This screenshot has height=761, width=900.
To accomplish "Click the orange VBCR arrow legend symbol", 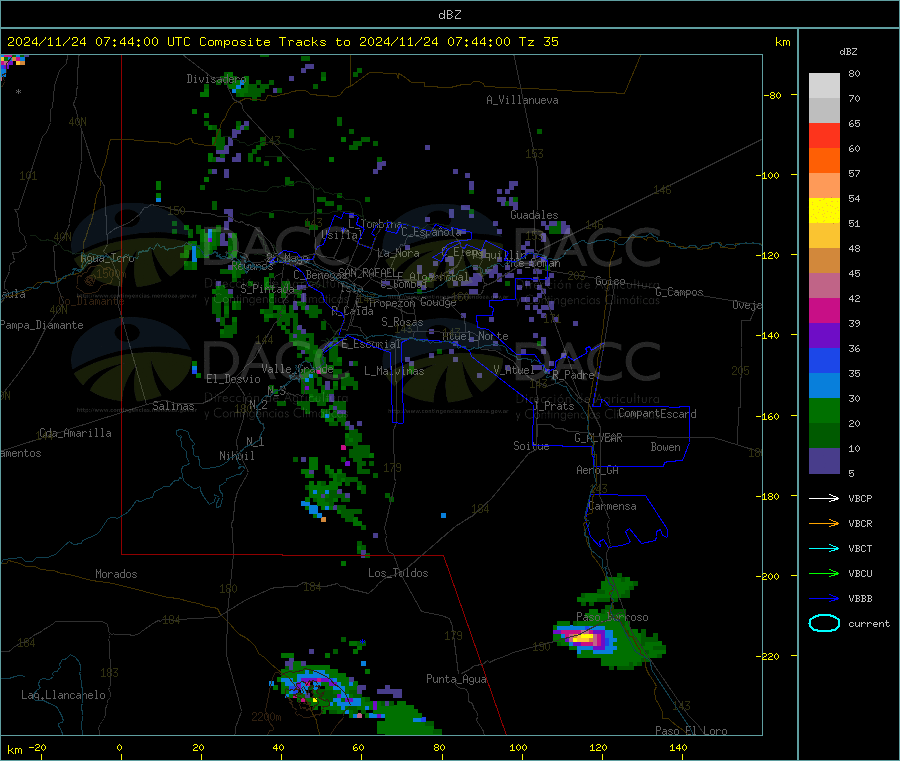I will click(824, 523).
